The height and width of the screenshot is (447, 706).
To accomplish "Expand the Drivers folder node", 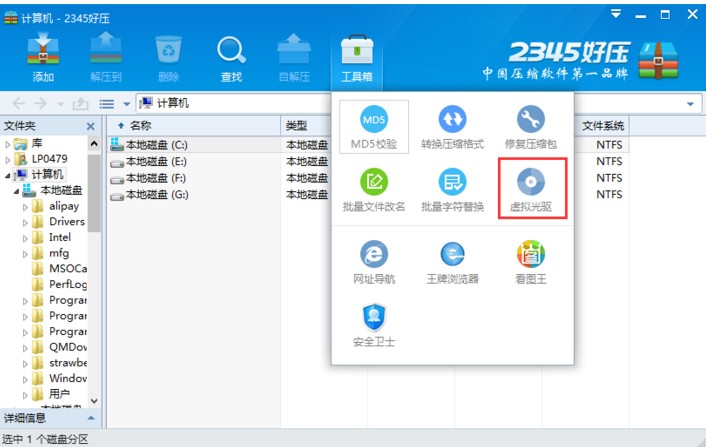I will tap(25, 223).
